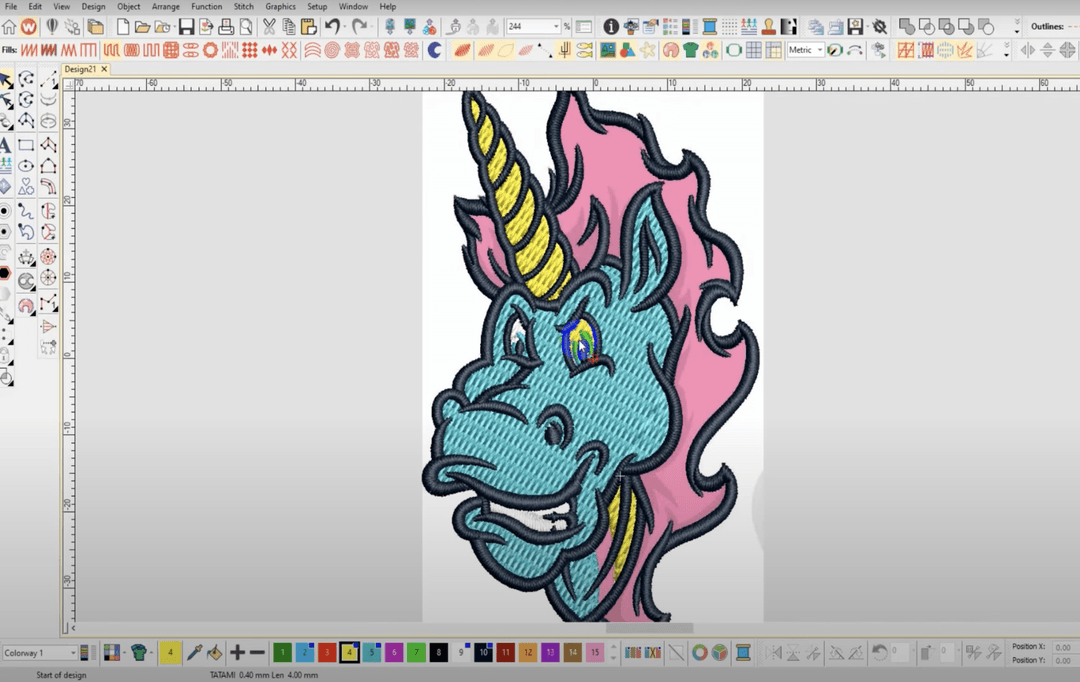1080x682 pixels.
Task: Open the Stitch menu
Action: [243, 6]
